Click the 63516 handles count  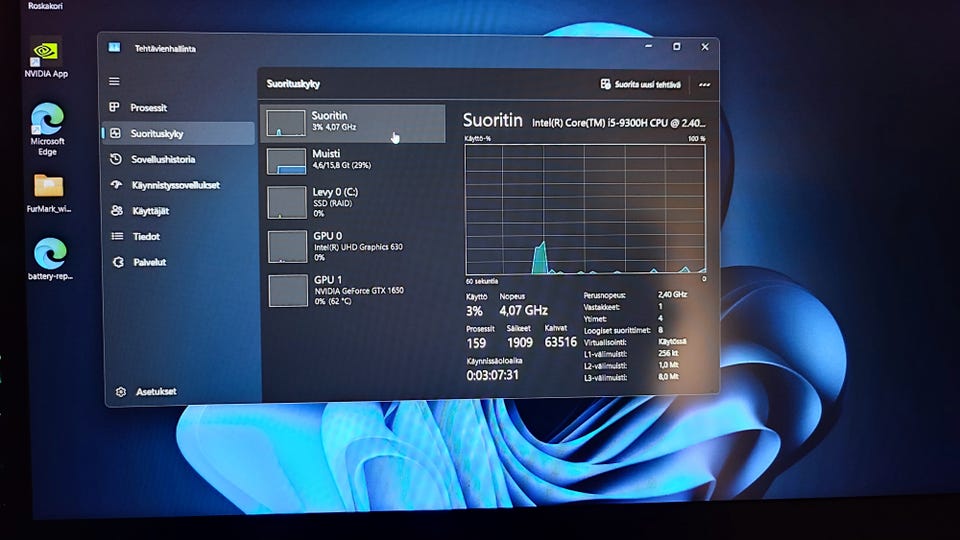click(x=560, y=342)
